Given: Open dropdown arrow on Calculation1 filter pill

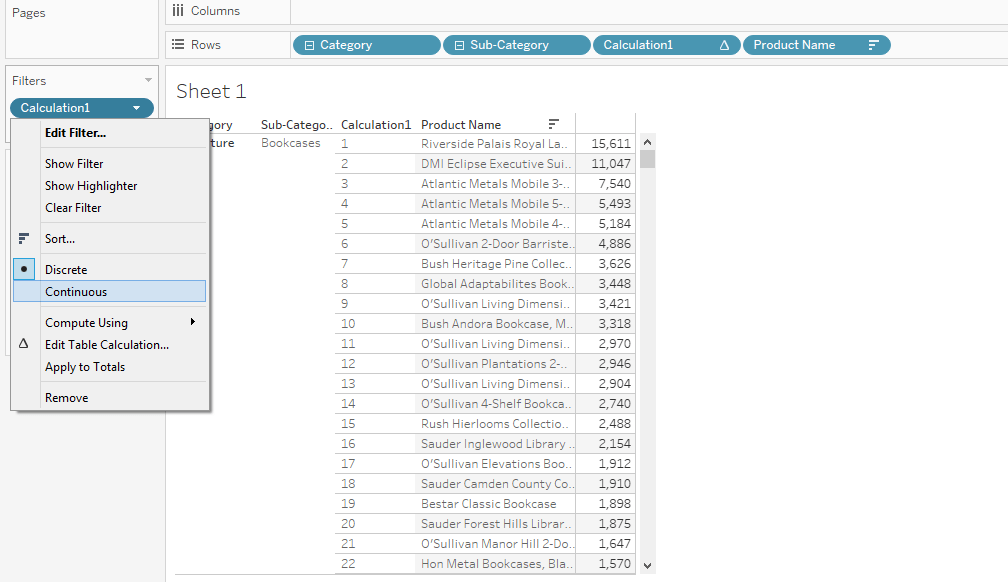Looking at the screenshot, I should (x=136, y=108).
